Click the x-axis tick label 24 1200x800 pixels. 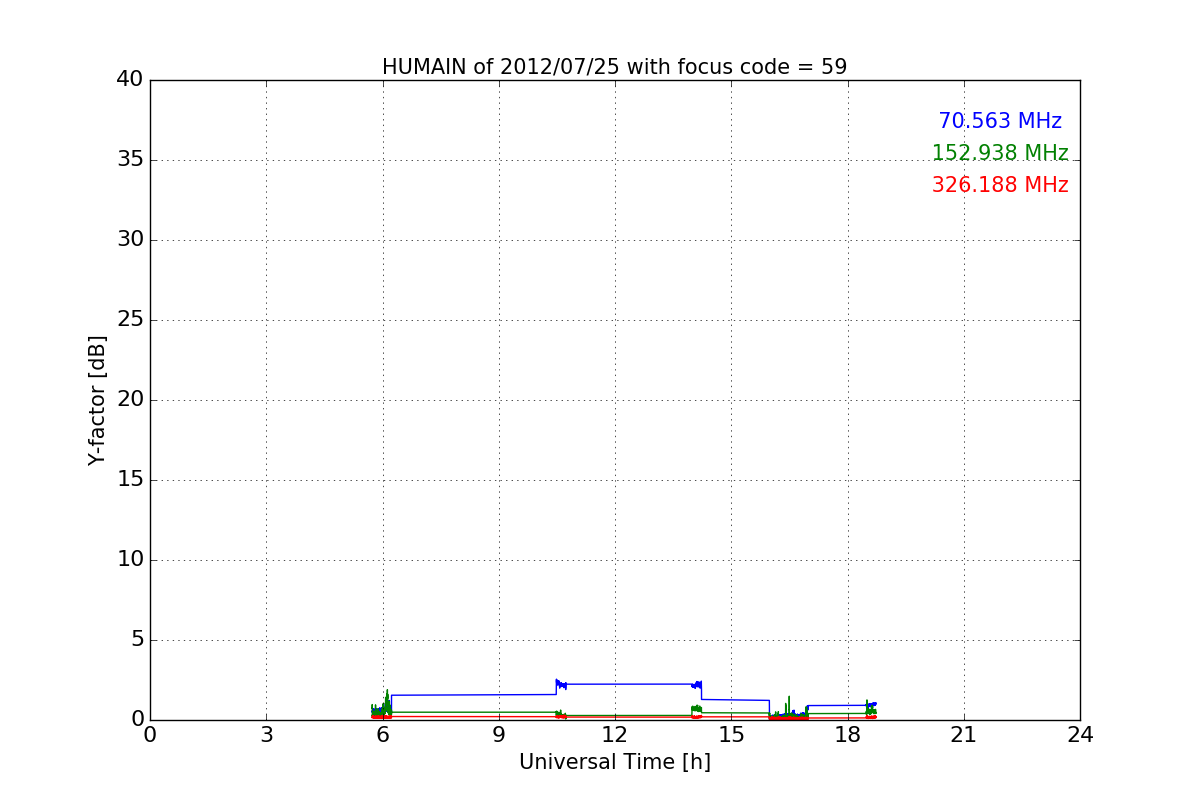tap(1080, 735)
